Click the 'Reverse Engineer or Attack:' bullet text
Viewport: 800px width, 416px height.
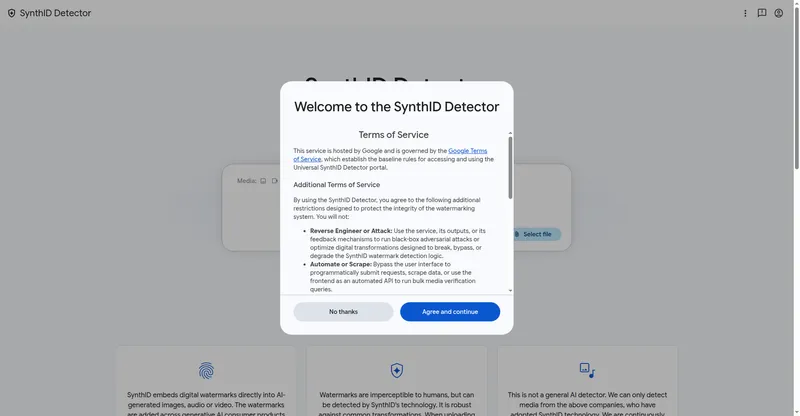point(351,231)
